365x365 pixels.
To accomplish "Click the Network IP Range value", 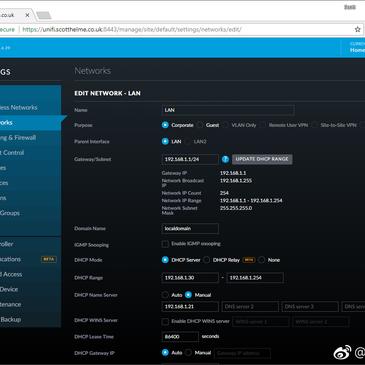I will (251, 200).
